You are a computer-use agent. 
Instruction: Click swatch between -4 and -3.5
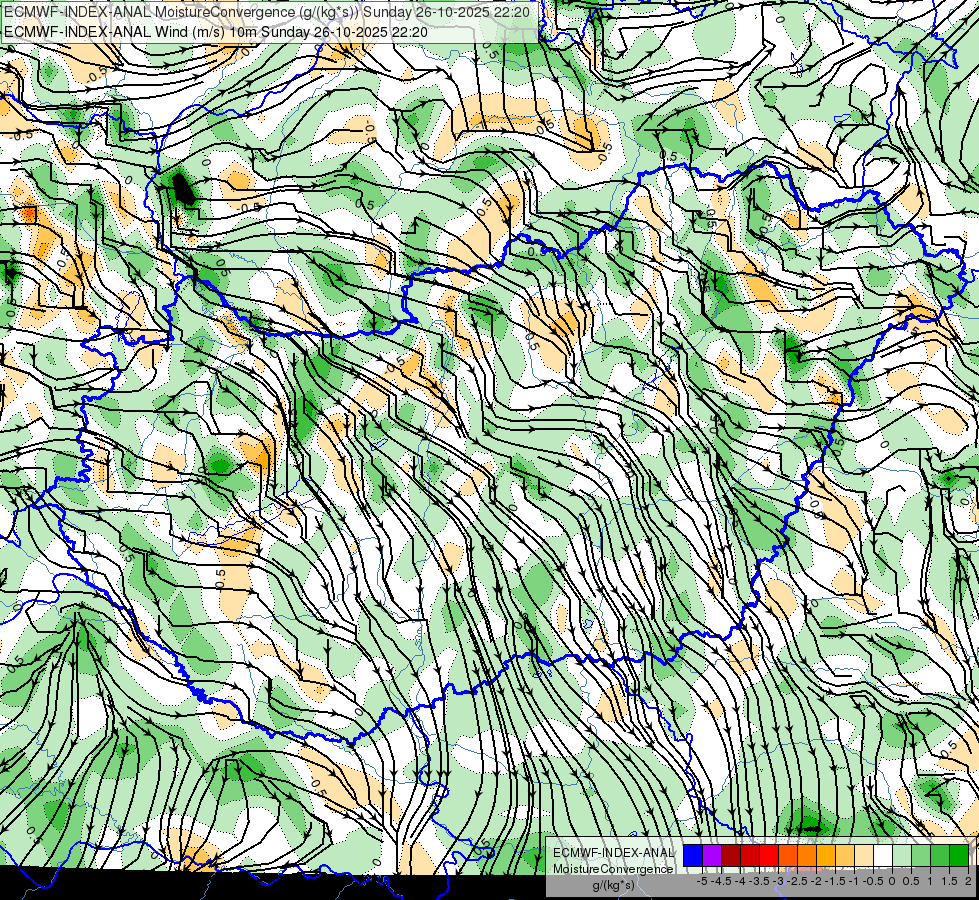750,855
